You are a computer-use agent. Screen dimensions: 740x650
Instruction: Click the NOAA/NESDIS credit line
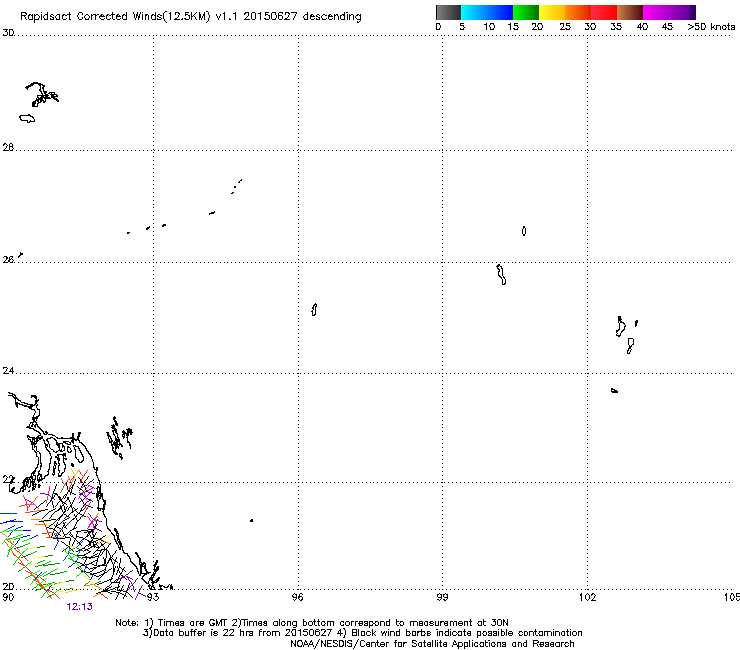(x=432, y=644)
